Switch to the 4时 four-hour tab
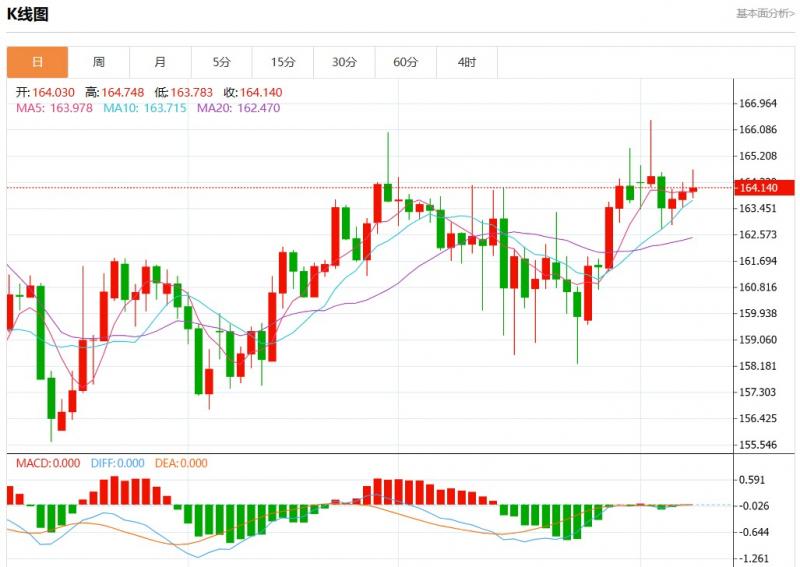 [x=467, y=62]
